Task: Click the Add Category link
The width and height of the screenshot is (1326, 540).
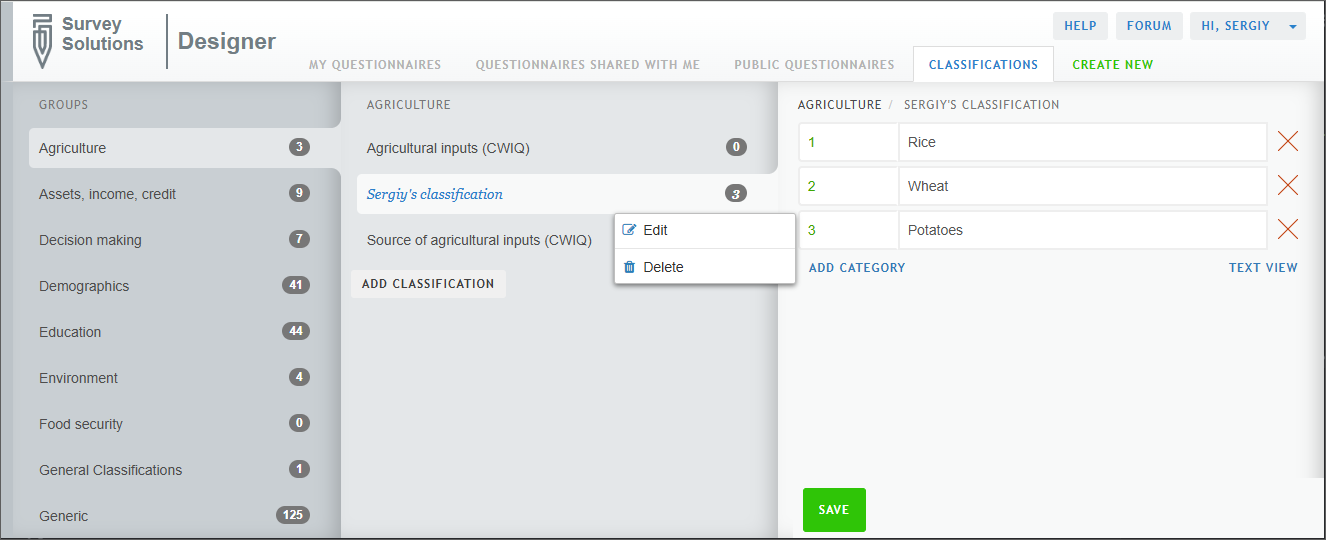Action: 857,268
